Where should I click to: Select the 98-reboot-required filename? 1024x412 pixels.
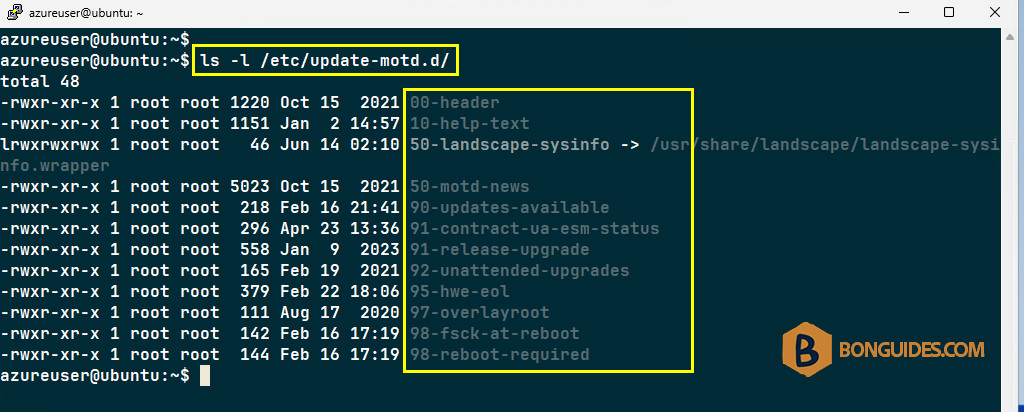pyautogui.click(x=500, y=355)
